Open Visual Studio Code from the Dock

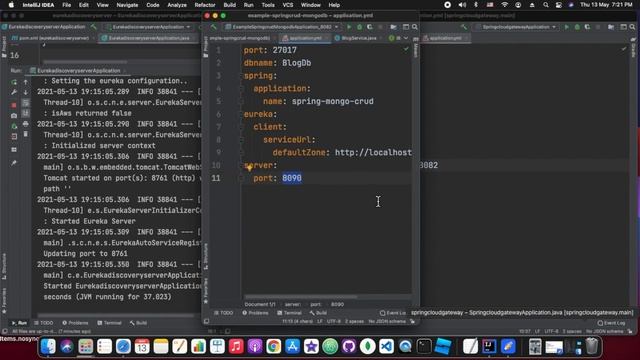[x=386, y=347]
